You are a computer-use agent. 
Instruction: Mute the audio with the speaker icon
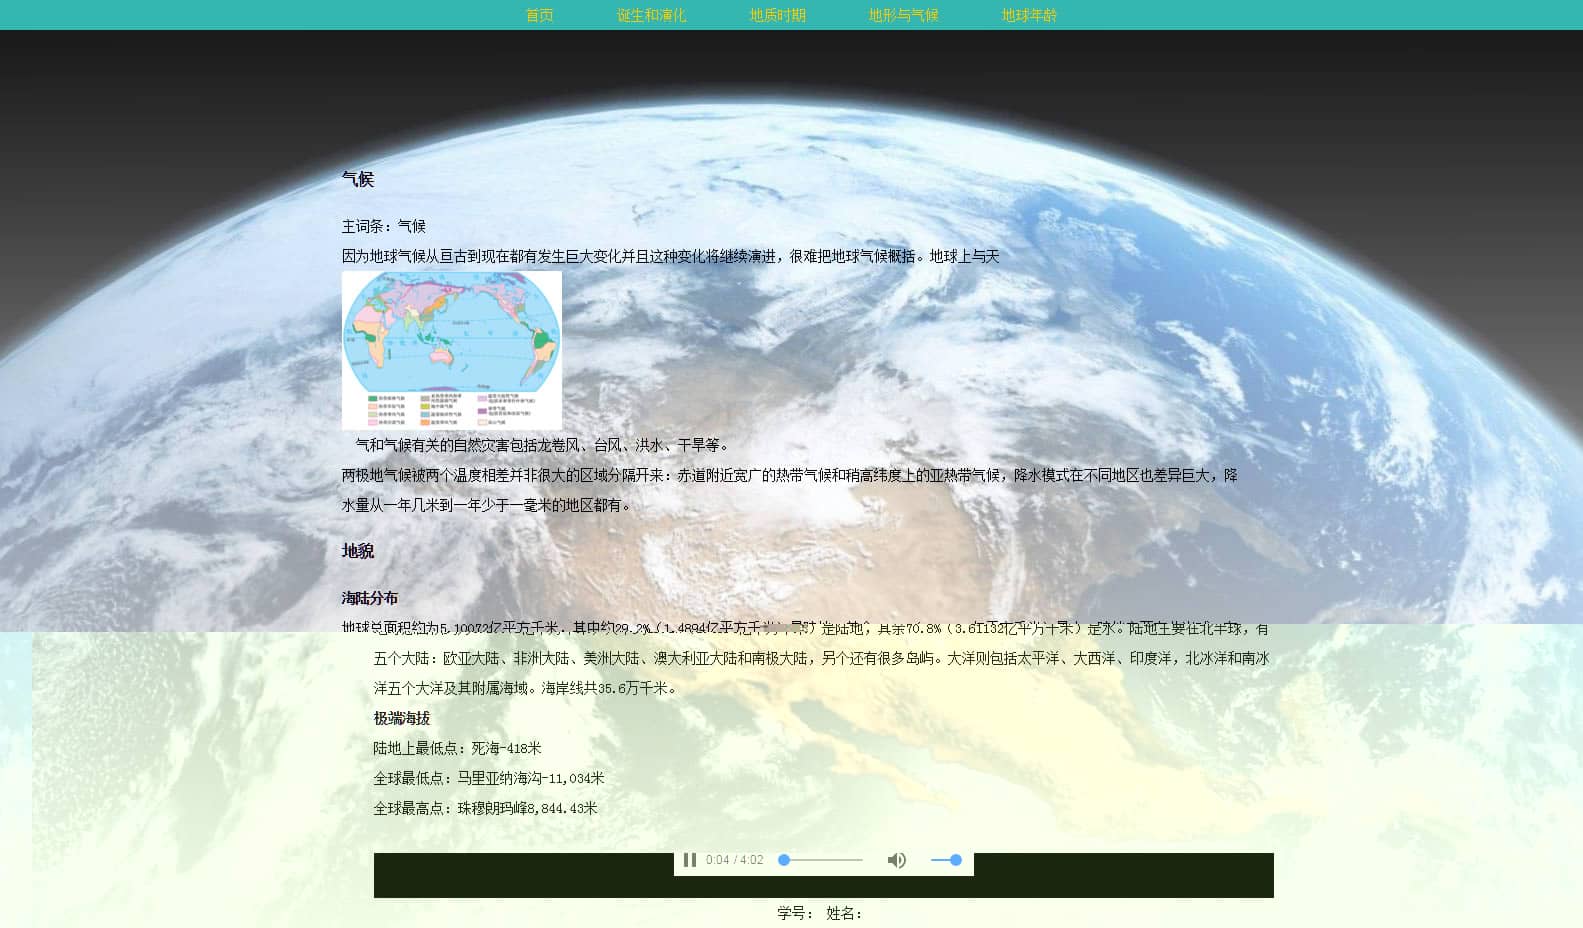tap(896, 860)
